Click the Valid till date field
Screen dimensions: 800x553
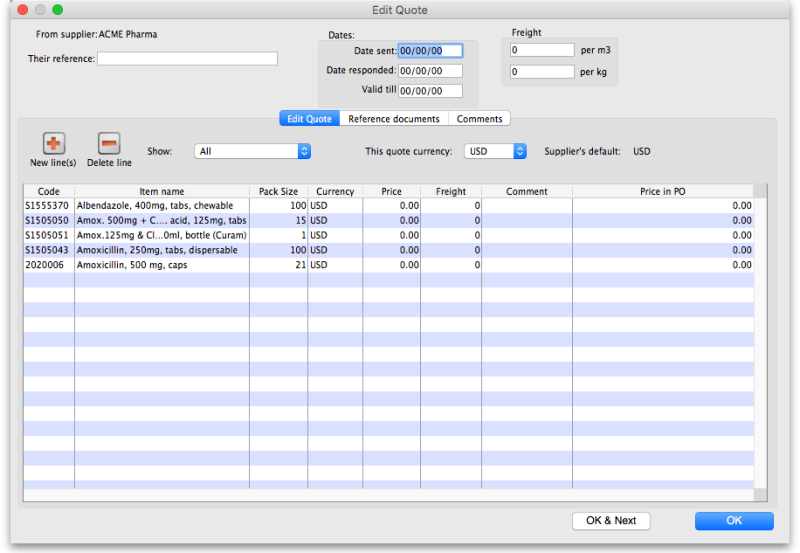pos(430,91)
